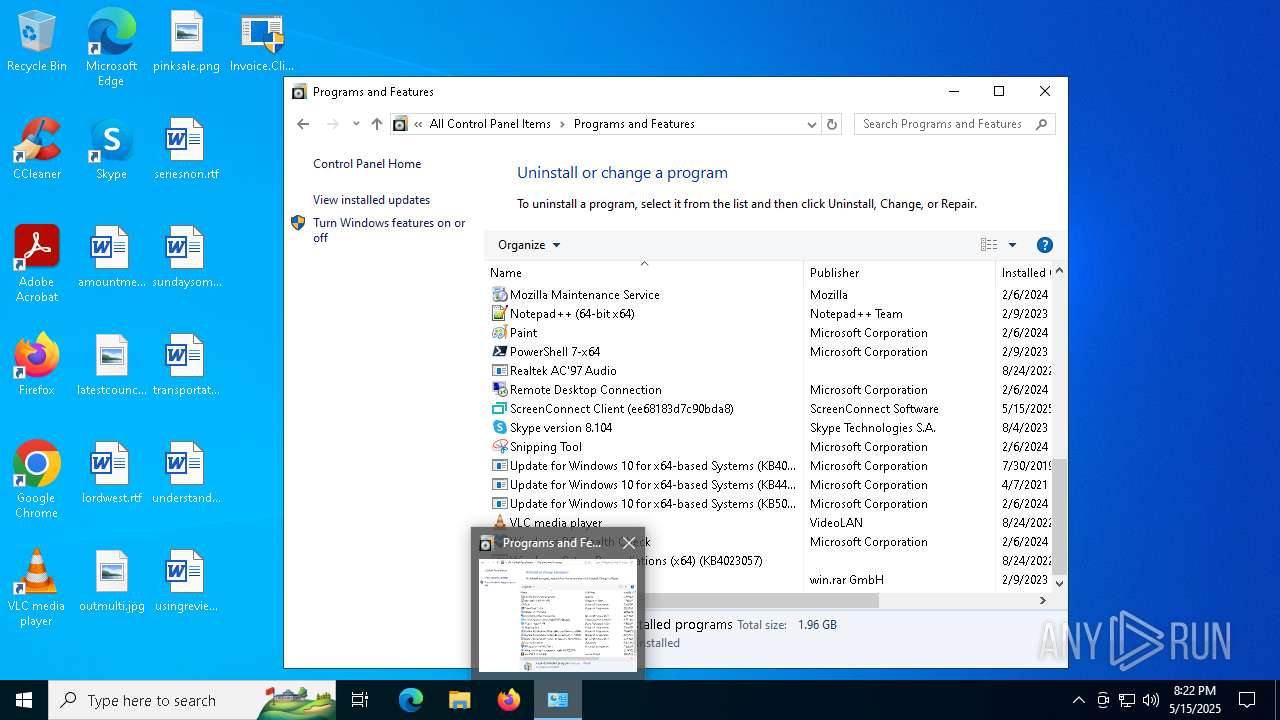1280x720 pixels.
Task: Open the Google Chrome desktop shortcut
Action: [37, 480]
